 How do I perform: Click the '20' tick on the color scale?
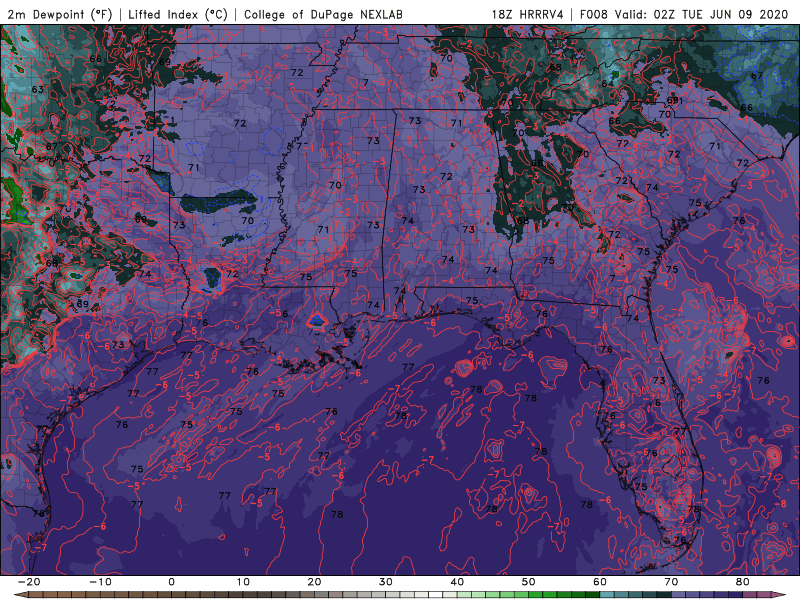(x=314, y=582)
